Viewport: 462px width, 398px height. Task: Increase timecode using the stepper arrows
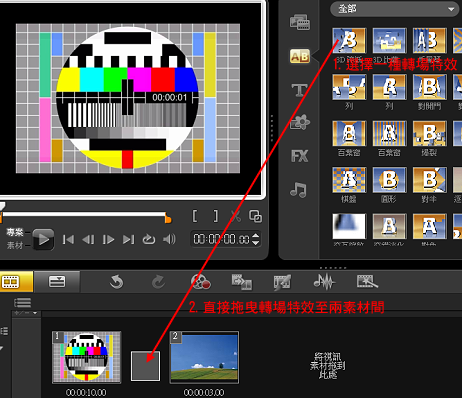tap(256, 235)
